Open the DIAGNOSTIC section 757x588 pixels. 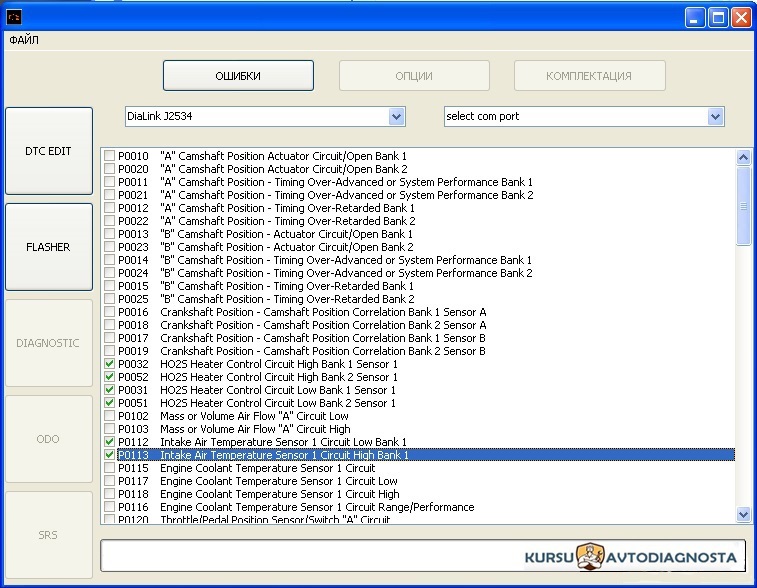(x=49, y=343)
